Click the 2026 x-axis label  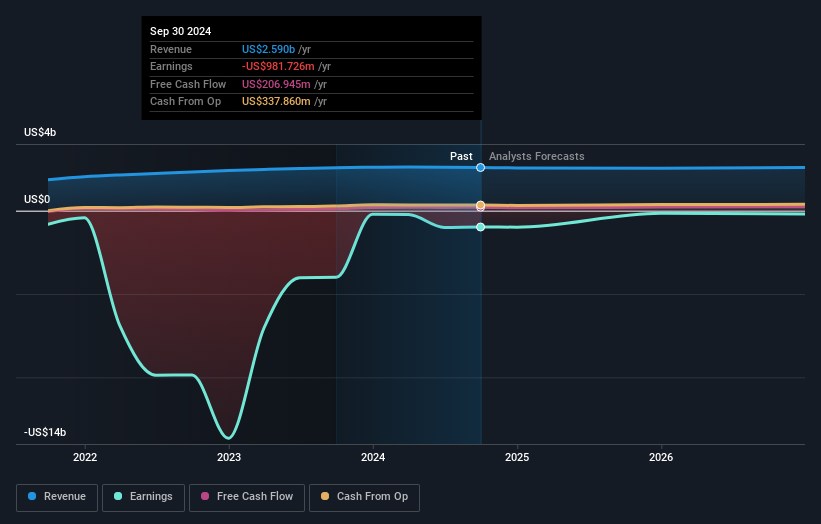pos(661,458)
